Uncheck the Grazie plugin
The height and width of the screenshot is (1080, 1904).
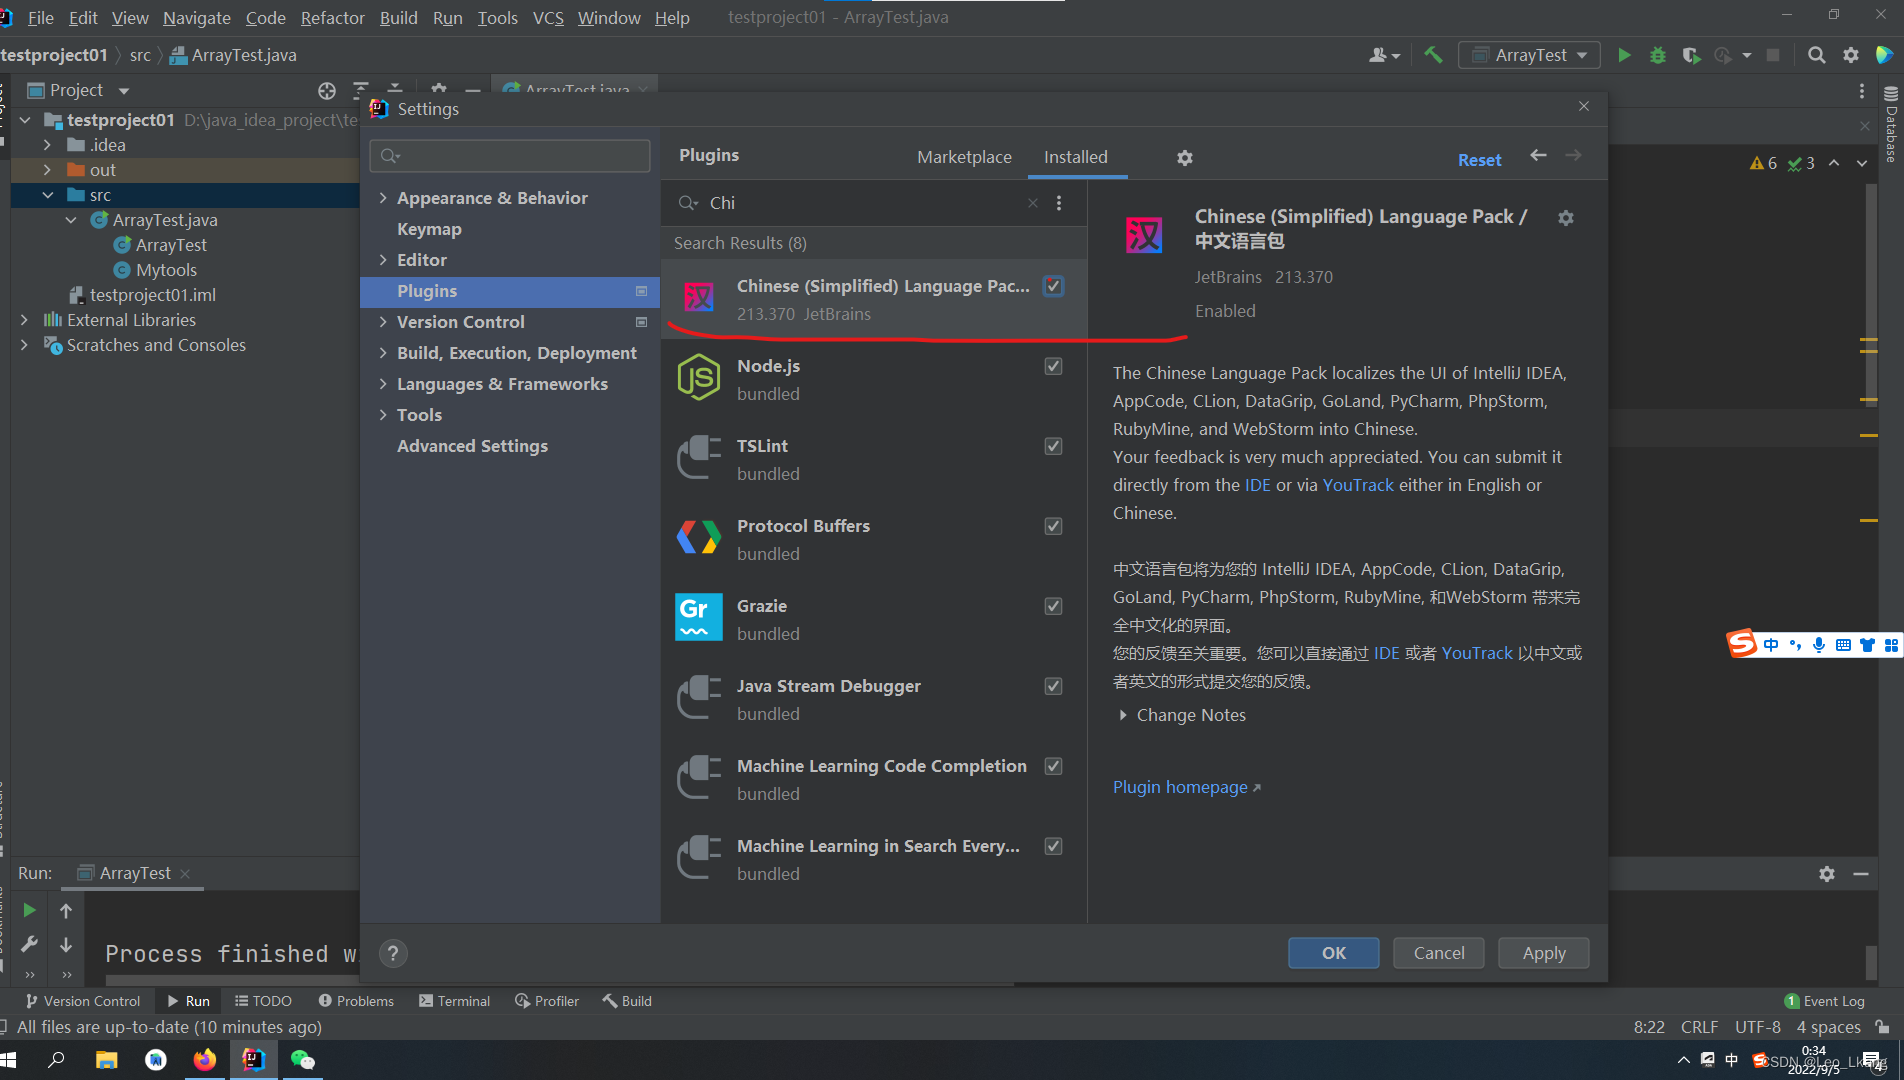(1053, 606)
